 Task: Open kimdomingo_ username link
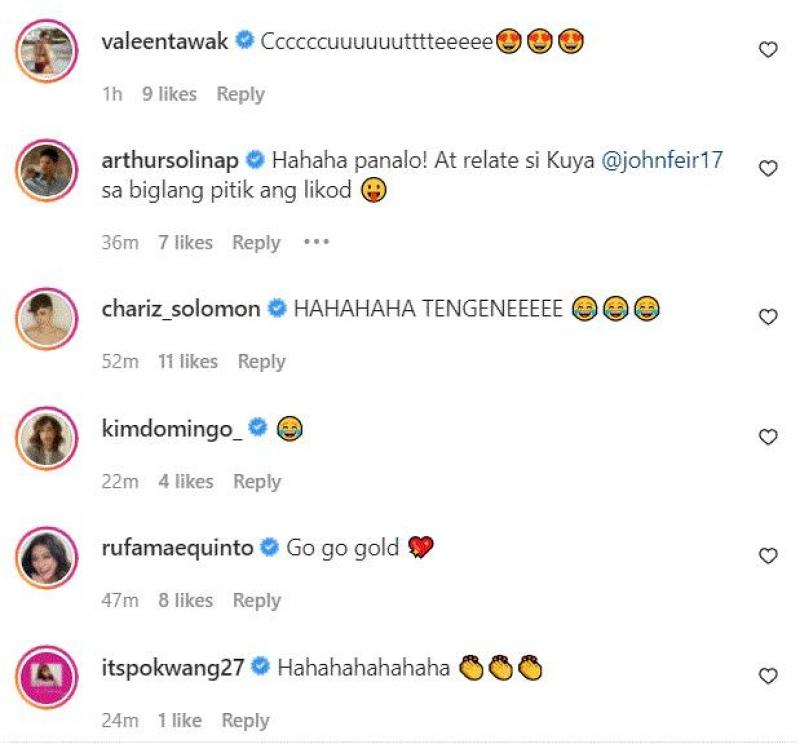point(172,428)
